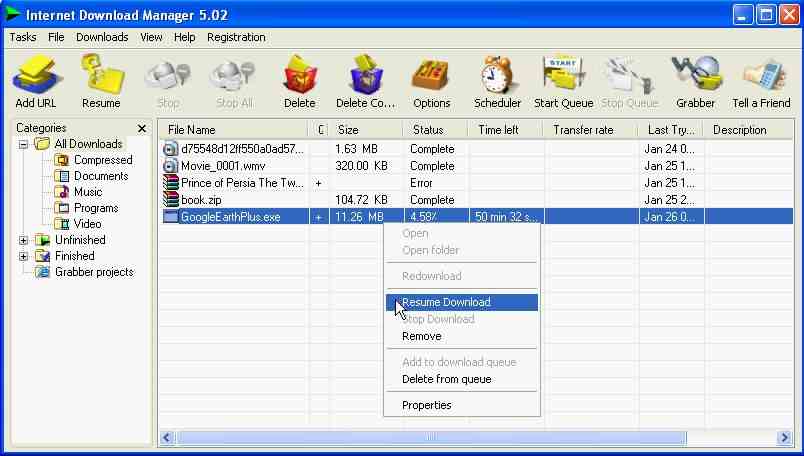Click the horizontal scrollbar thumb
Screen dimensions: 804x456
(x=430, y=438)
